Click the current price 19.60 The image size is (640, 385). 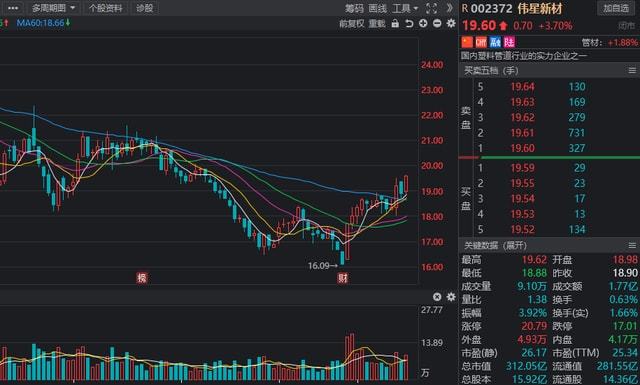479,26
